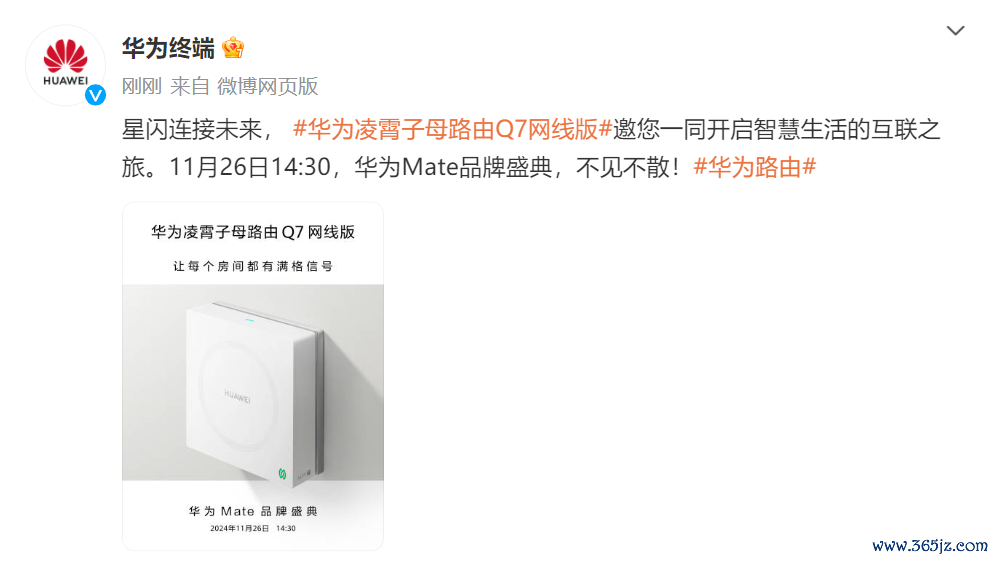Click the www.365jz.com watermark link

(930, 546)
